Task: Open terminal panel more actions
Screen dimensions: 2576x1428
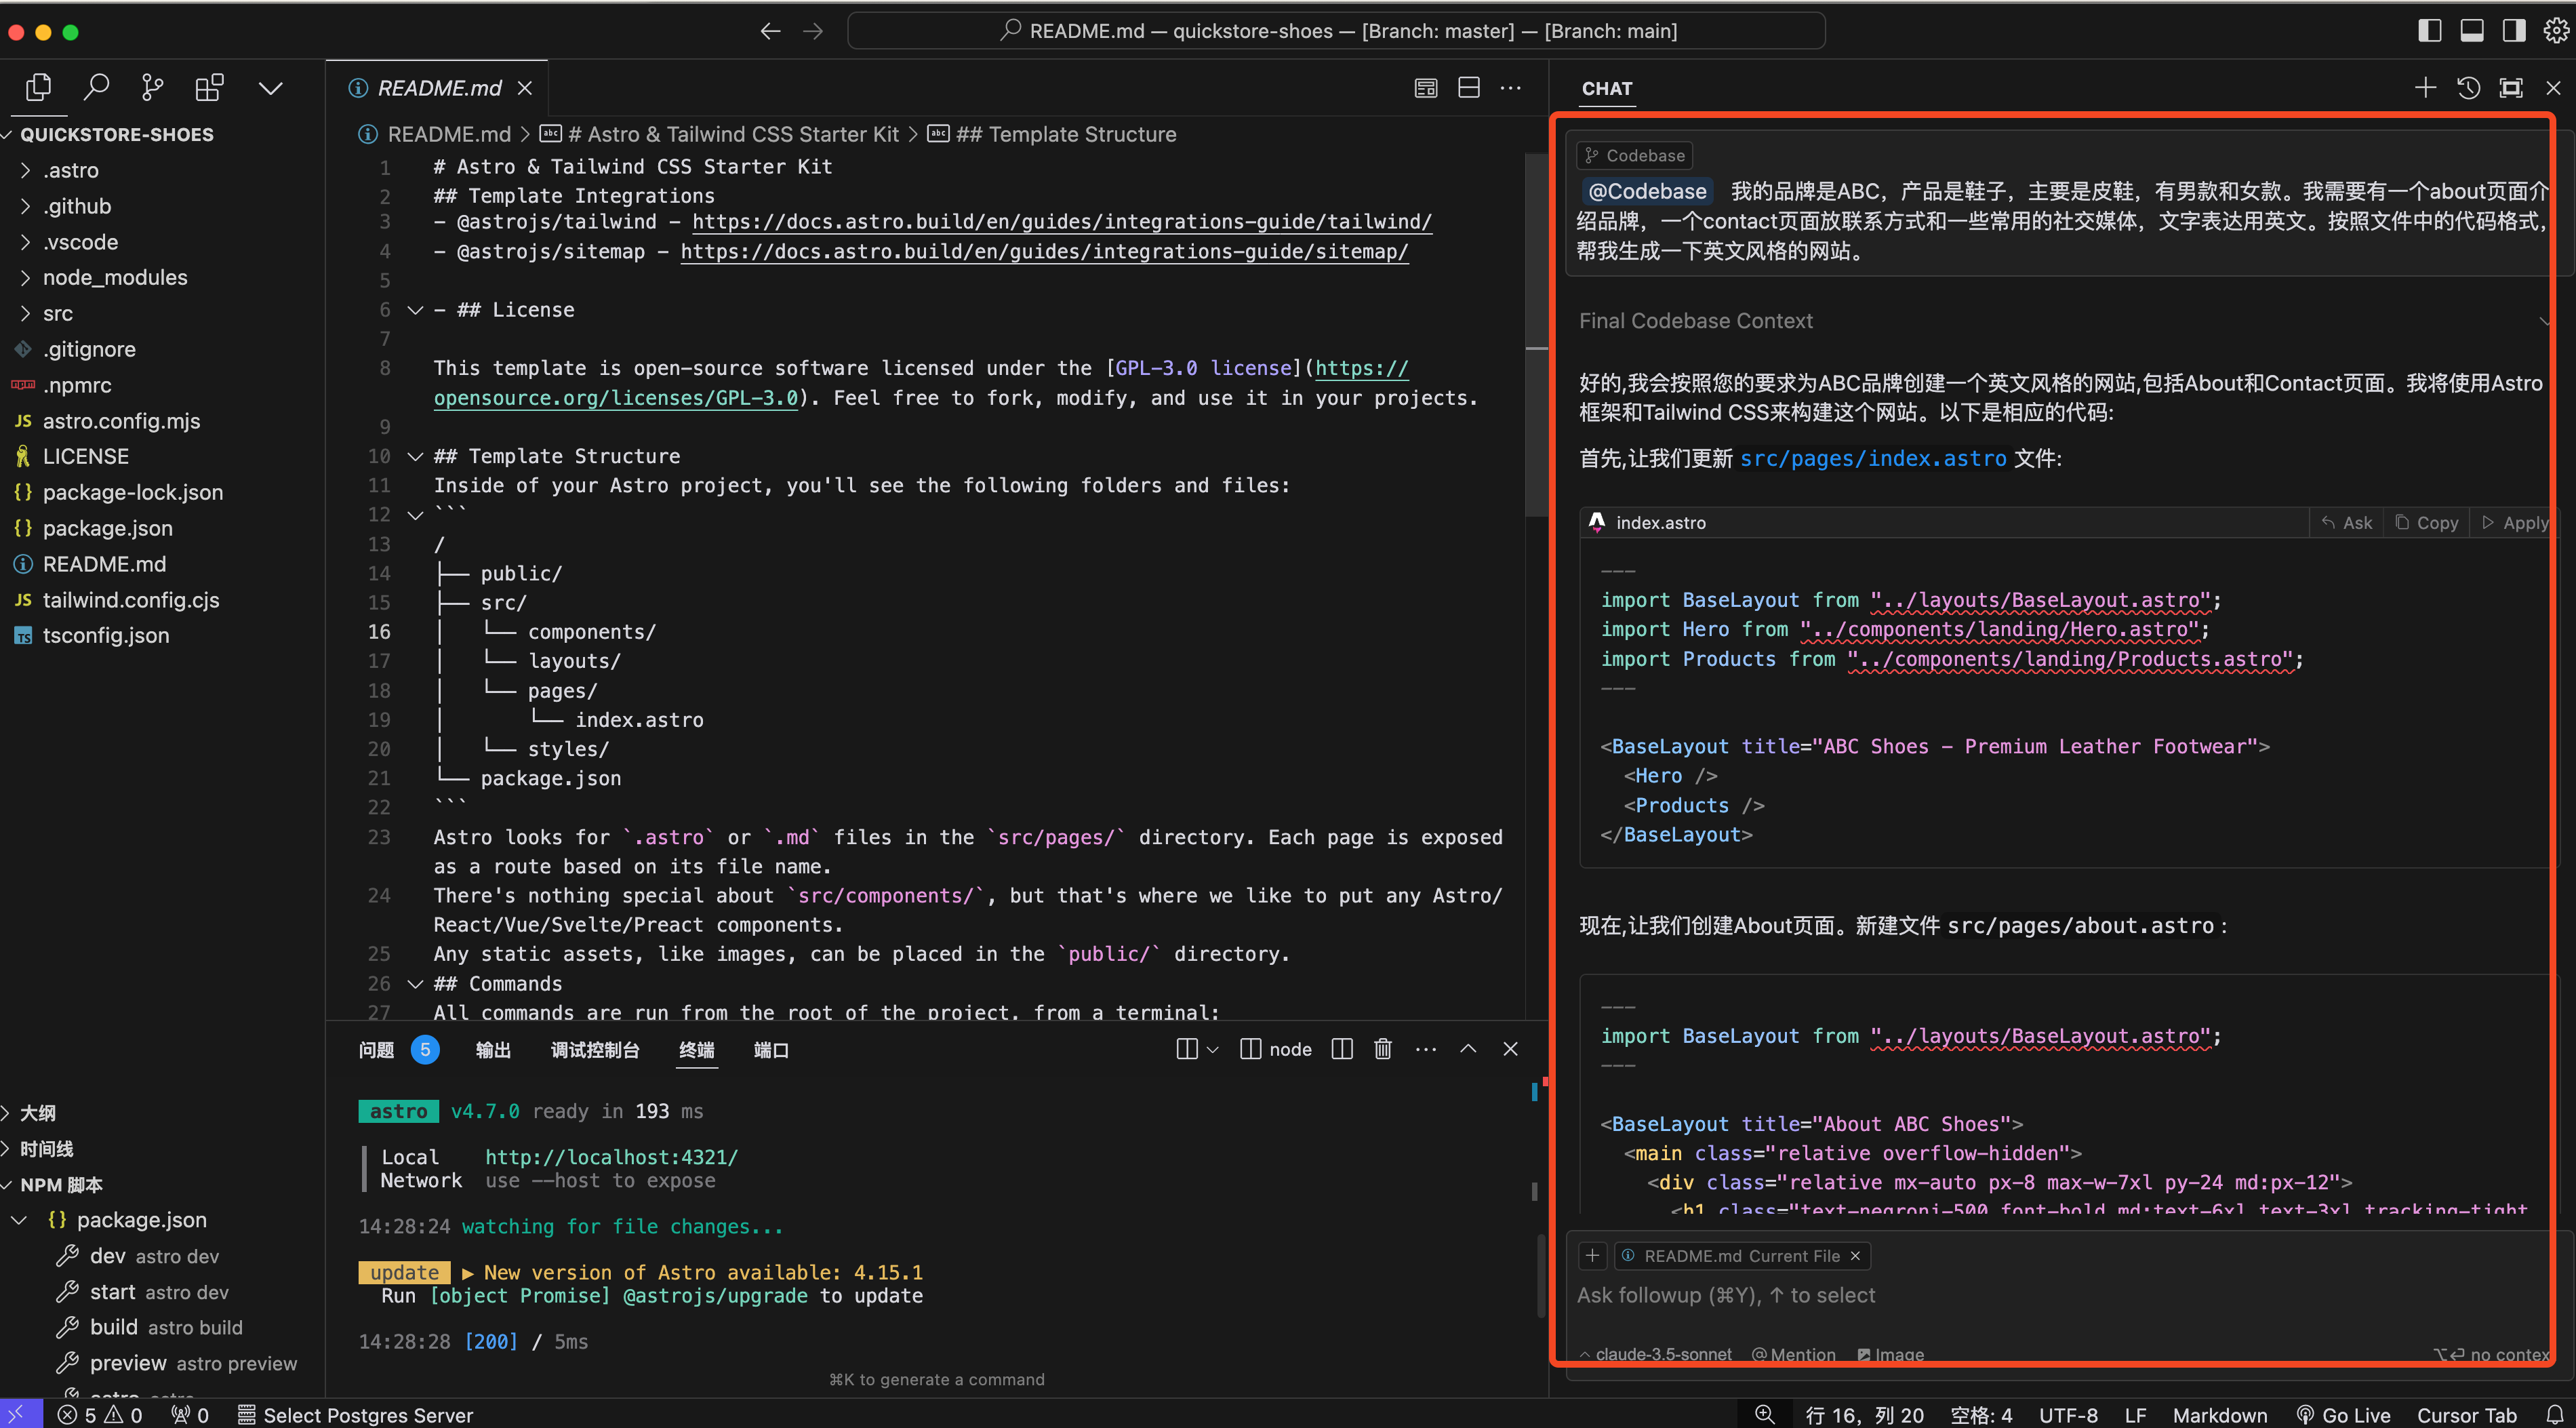Action: click(x=1426, y=1049)
